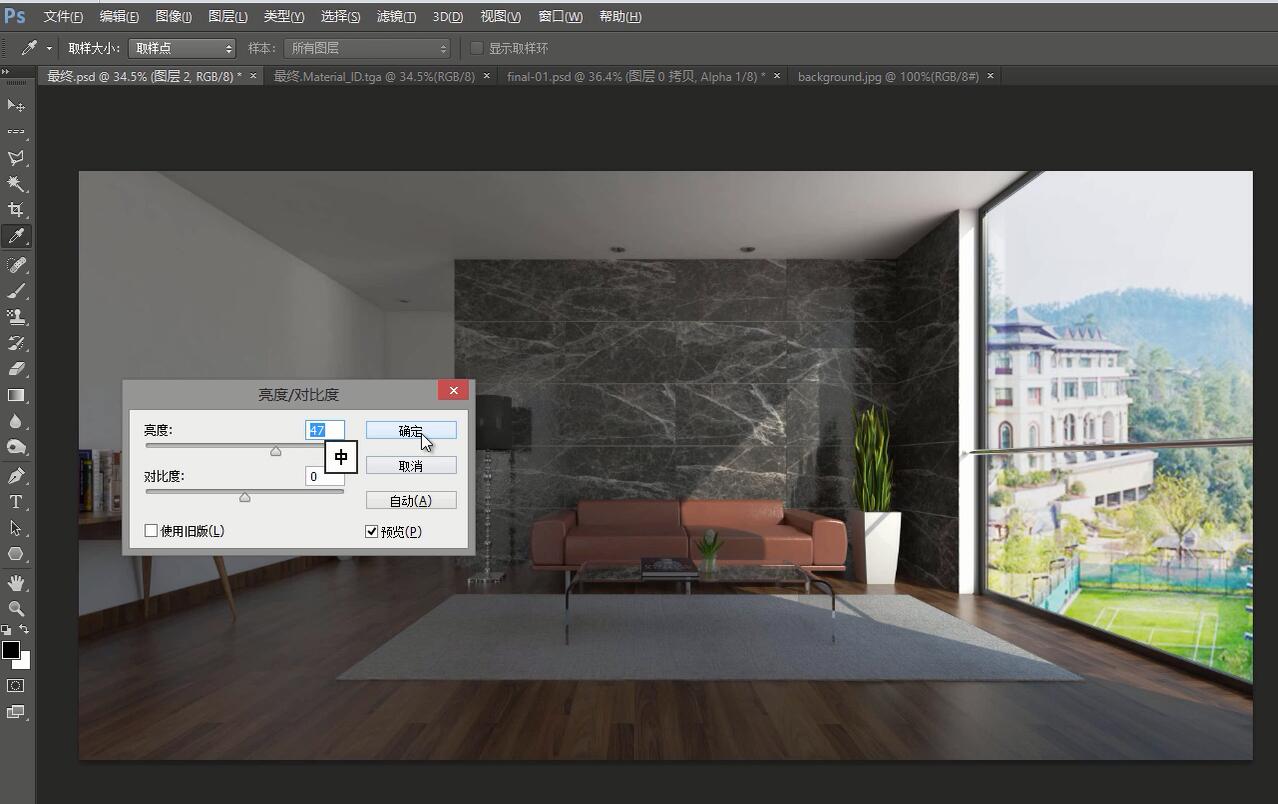Open the 取样大小 sample size dropdown
Screen dimensions: 1278x804
pyautogui.click(x=182, y=48)
